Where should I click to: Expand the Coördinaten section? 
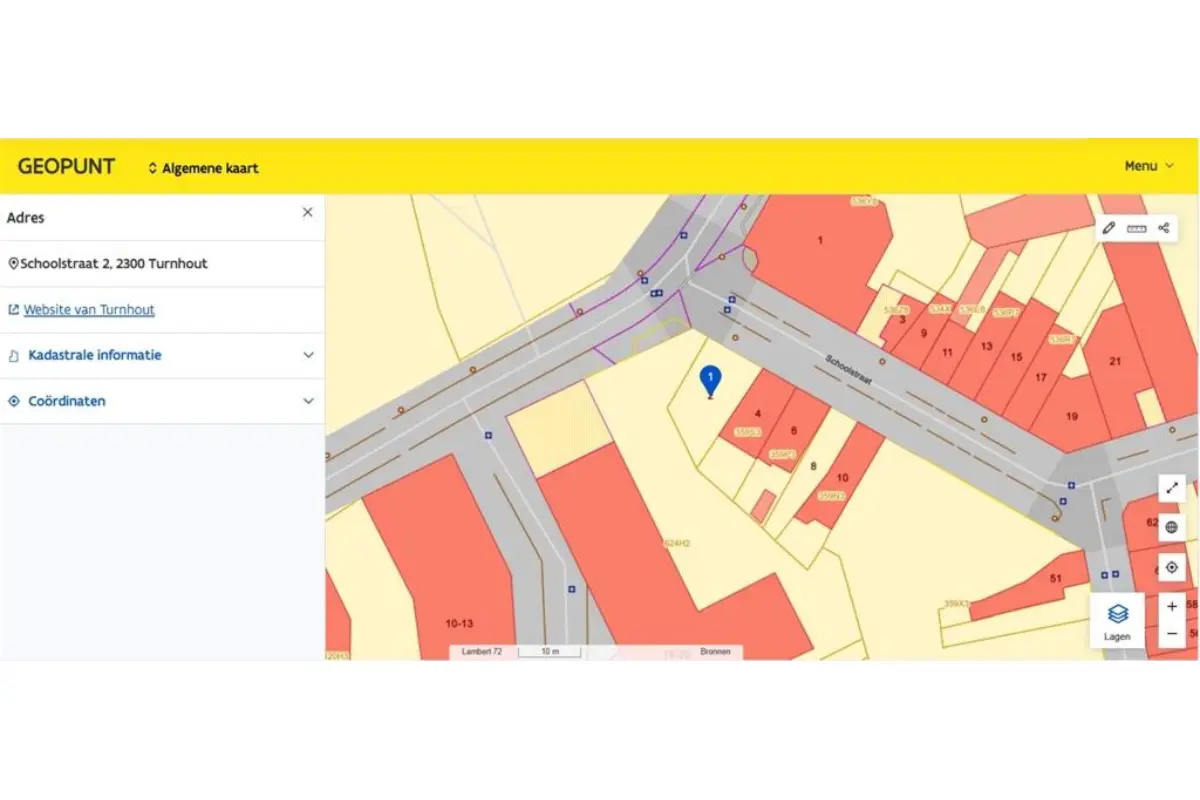[162, 401]
